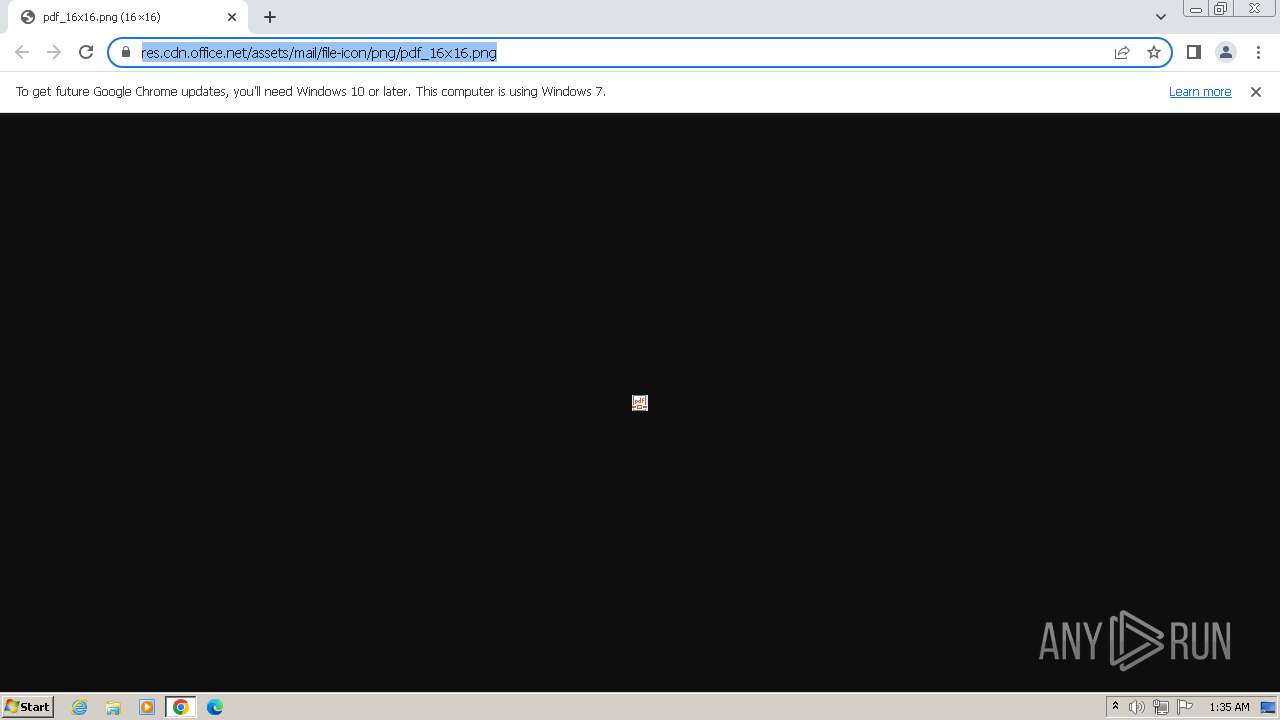Open a new tab with the plus button
The width and height of the screenshot is (1280, 720).
(270, 17)
